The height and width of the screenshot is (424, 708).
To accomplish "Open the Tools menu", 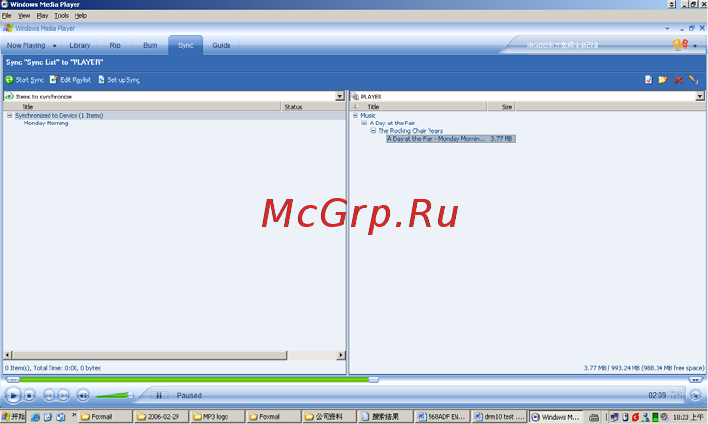I will coord(61,15).
